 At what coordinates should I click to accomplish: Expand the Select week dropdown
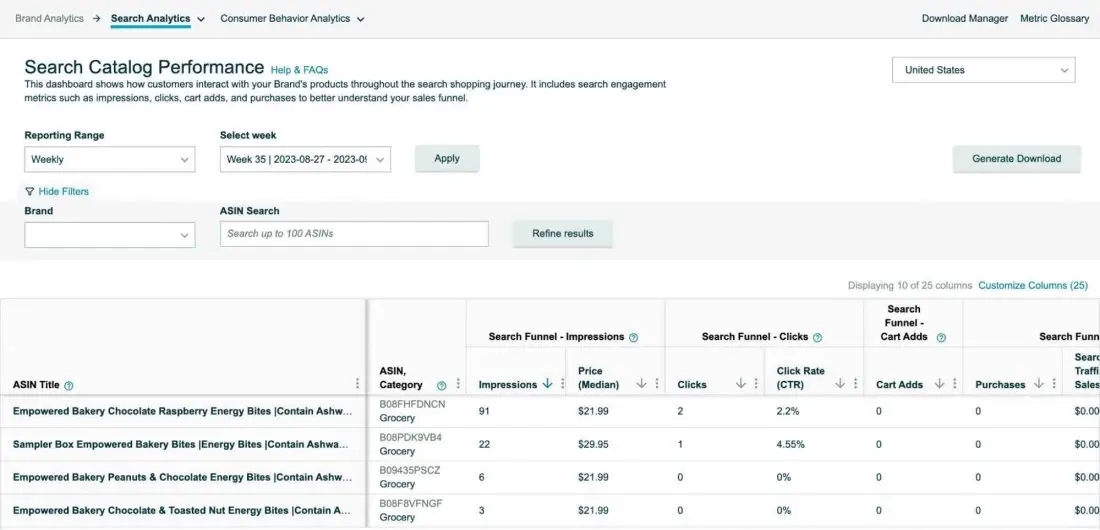305,159
